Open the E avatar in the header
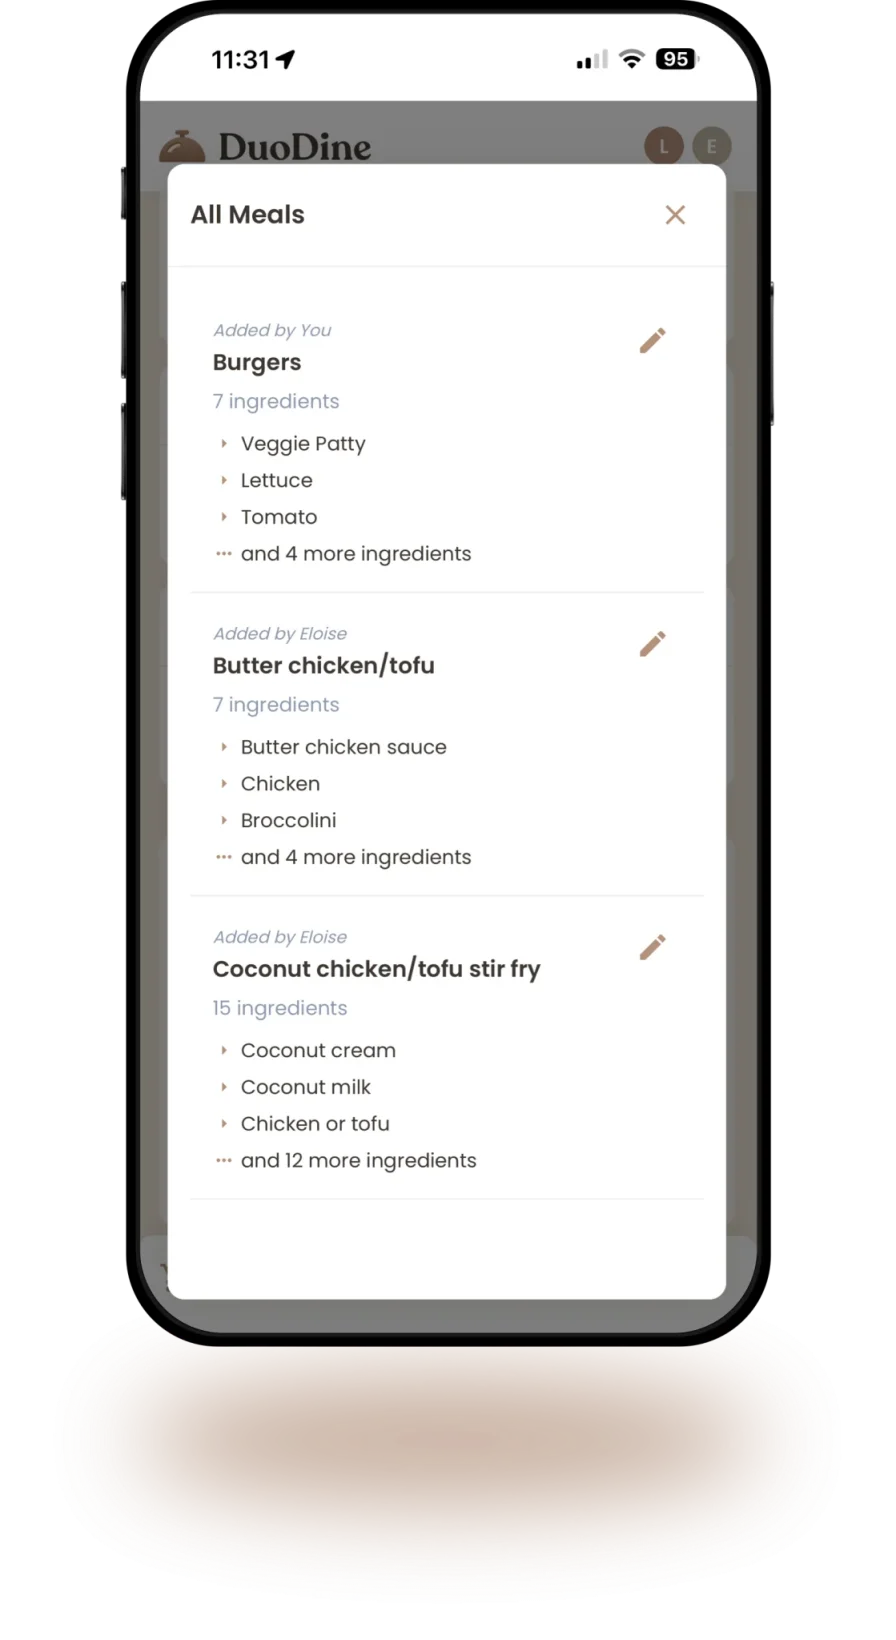The height and width of the screenshot is (1640, 896). pos(711,146)
